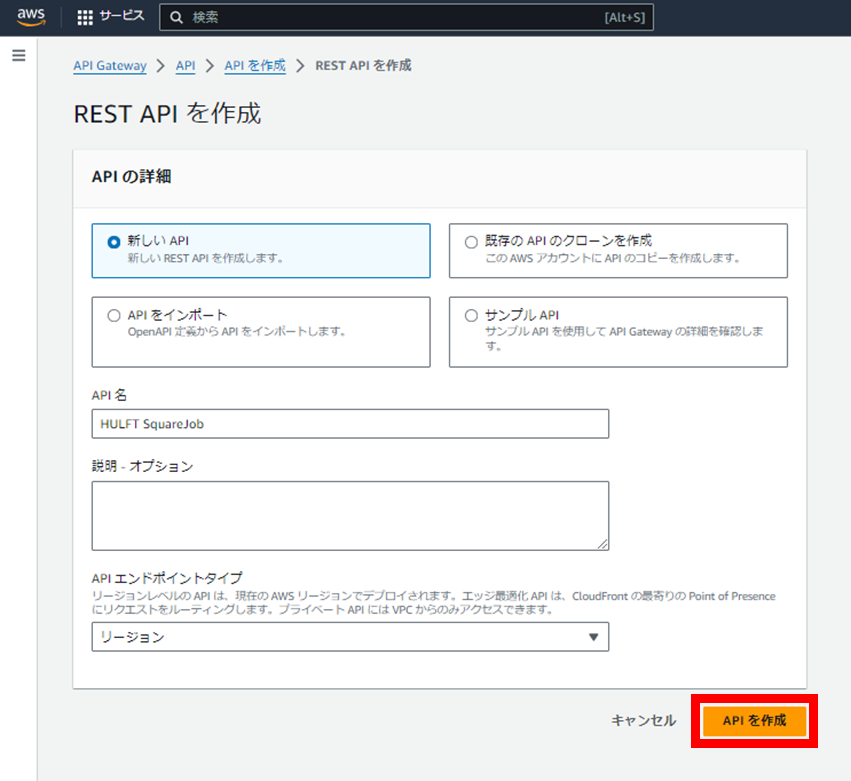851x781 pixels.
Task: Click inside the 説明 - オプション textarea
Action: click(350, 516)
